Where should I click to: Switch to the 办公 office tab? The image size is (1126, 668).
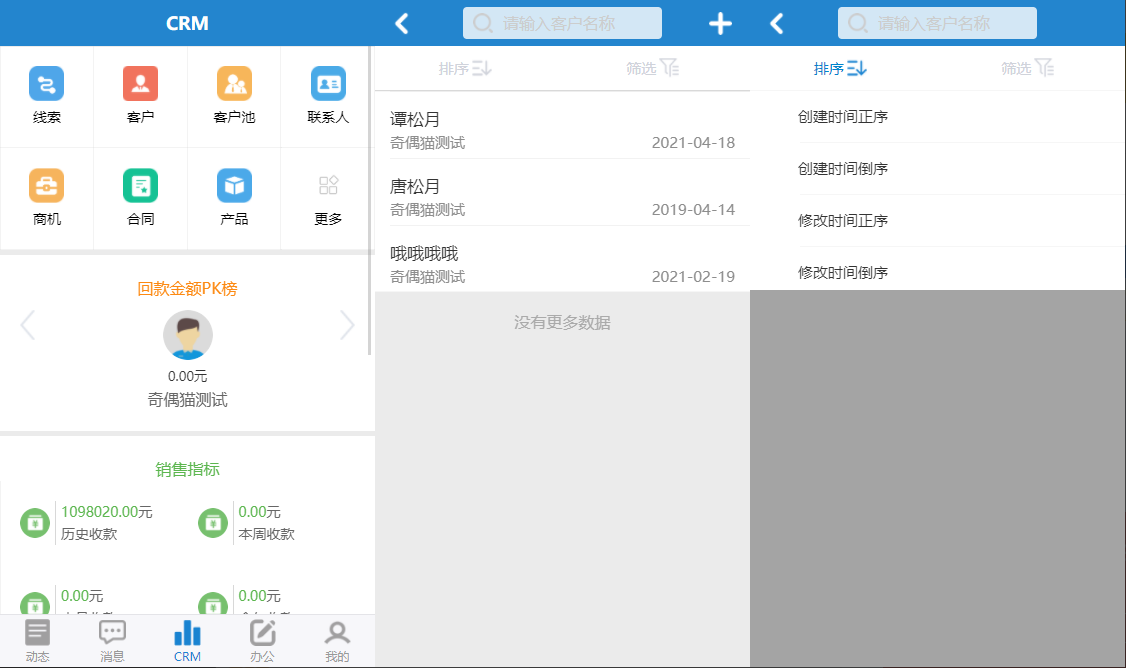click(x=262, y=640)
